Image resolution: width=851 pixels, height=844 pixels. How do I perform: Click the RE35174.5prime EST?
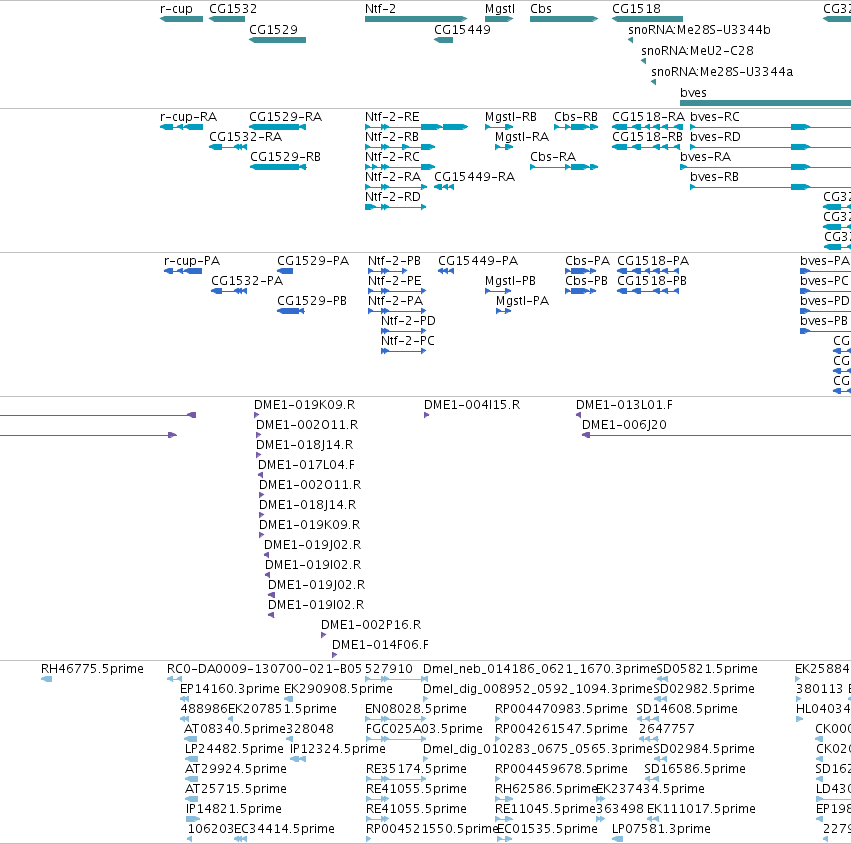tap(395, 779)
